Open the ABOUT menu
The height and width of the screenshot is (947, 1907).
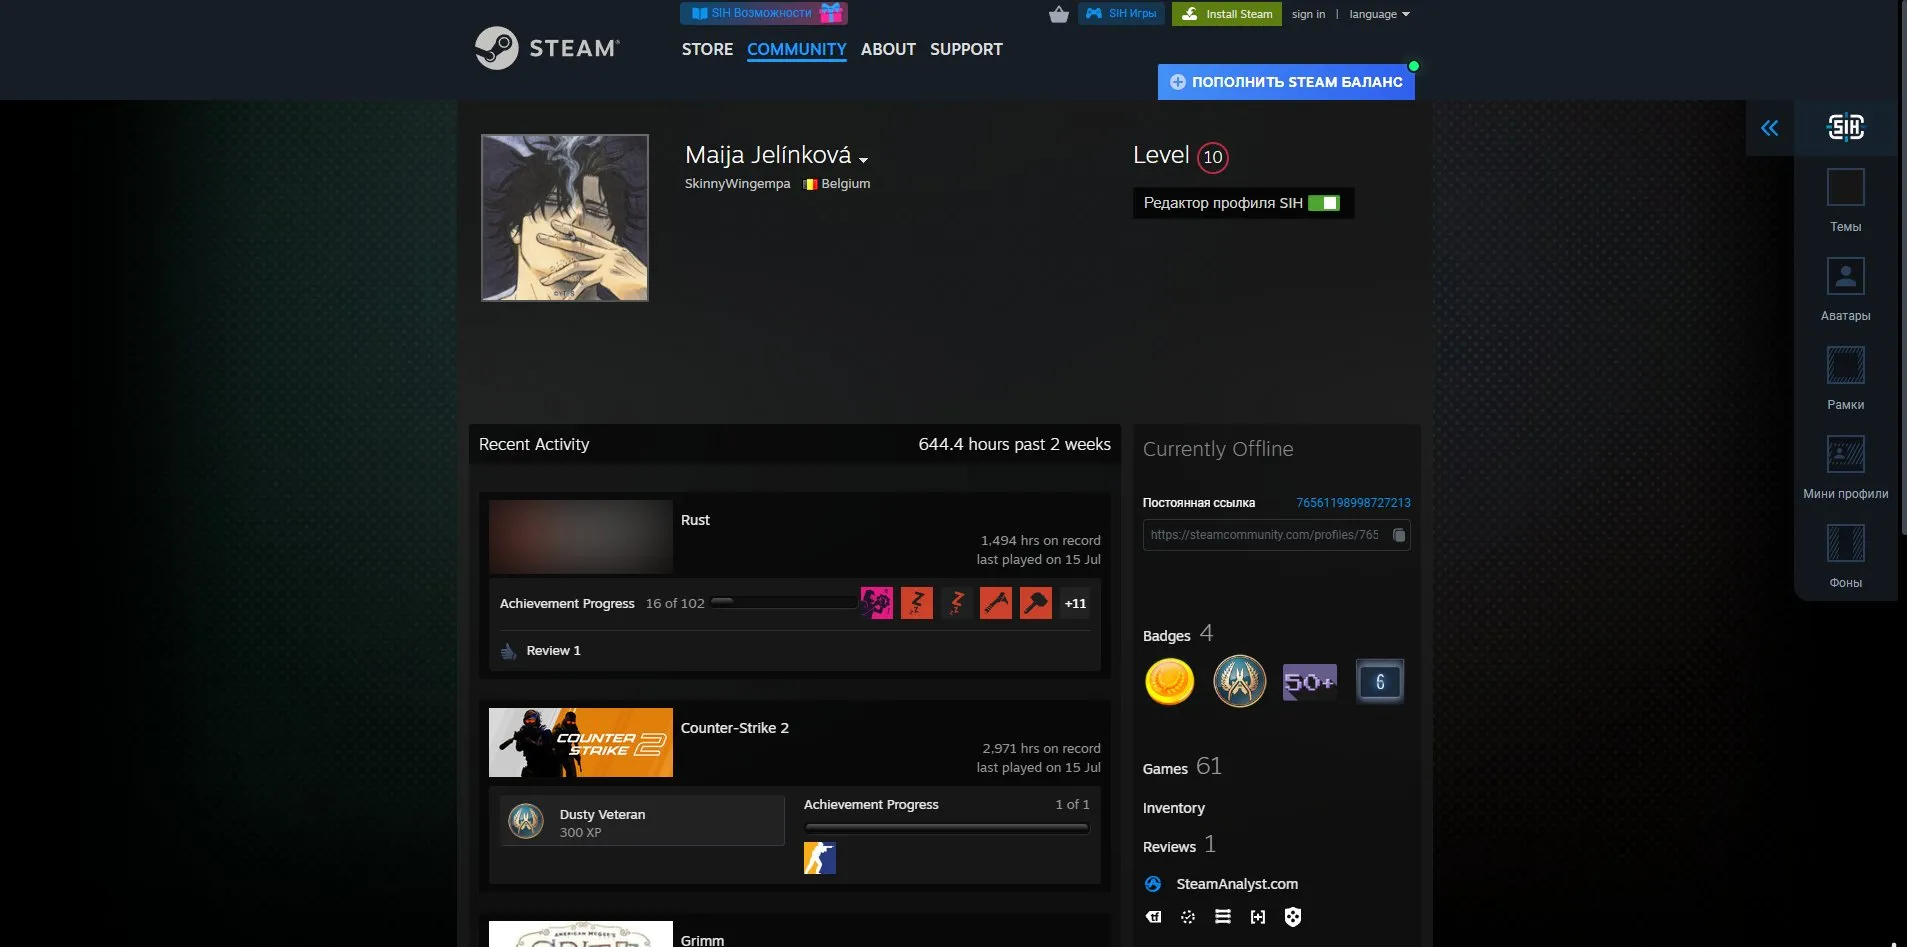[888, 49]
